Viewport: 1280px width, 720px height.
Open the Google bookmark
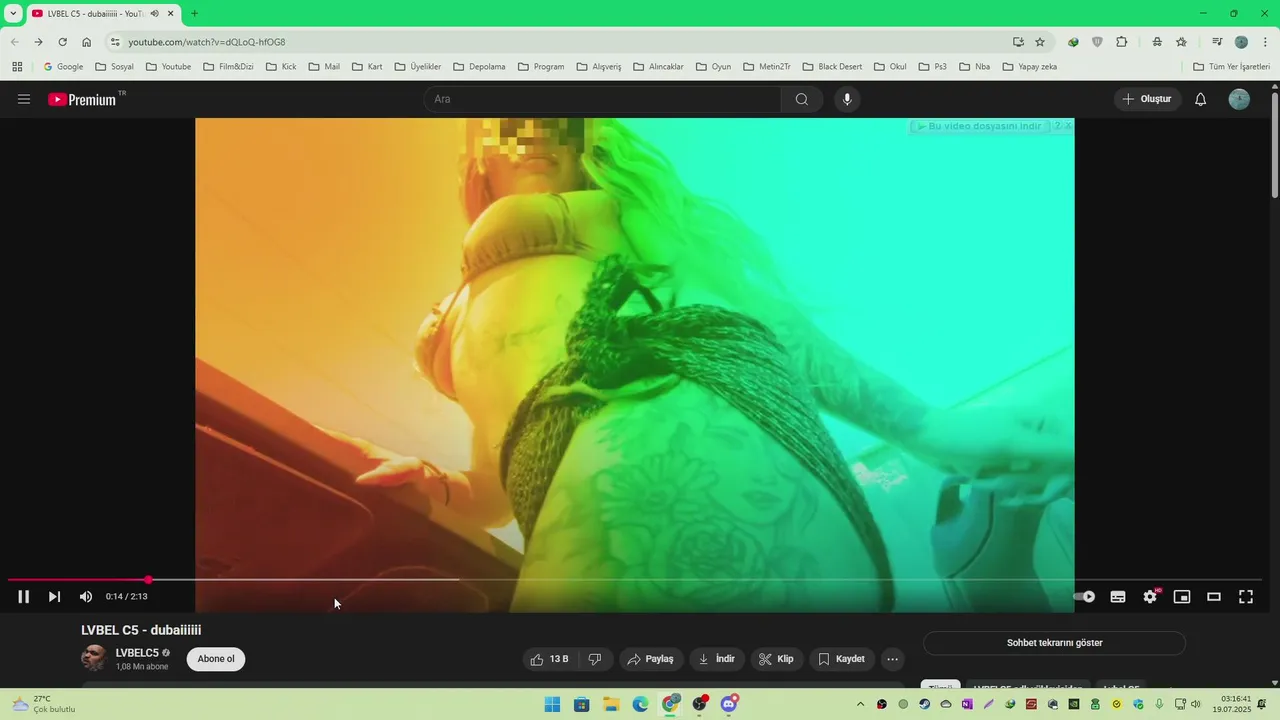click(x=63, y=67)
